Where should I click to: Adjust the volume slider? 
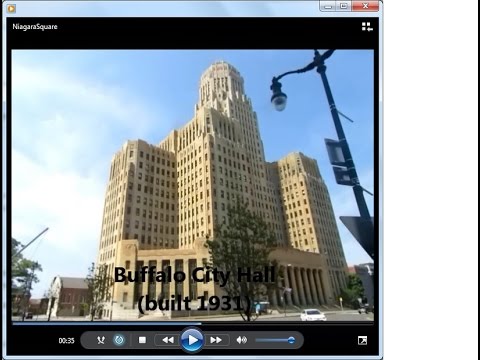tap(275, 340)
